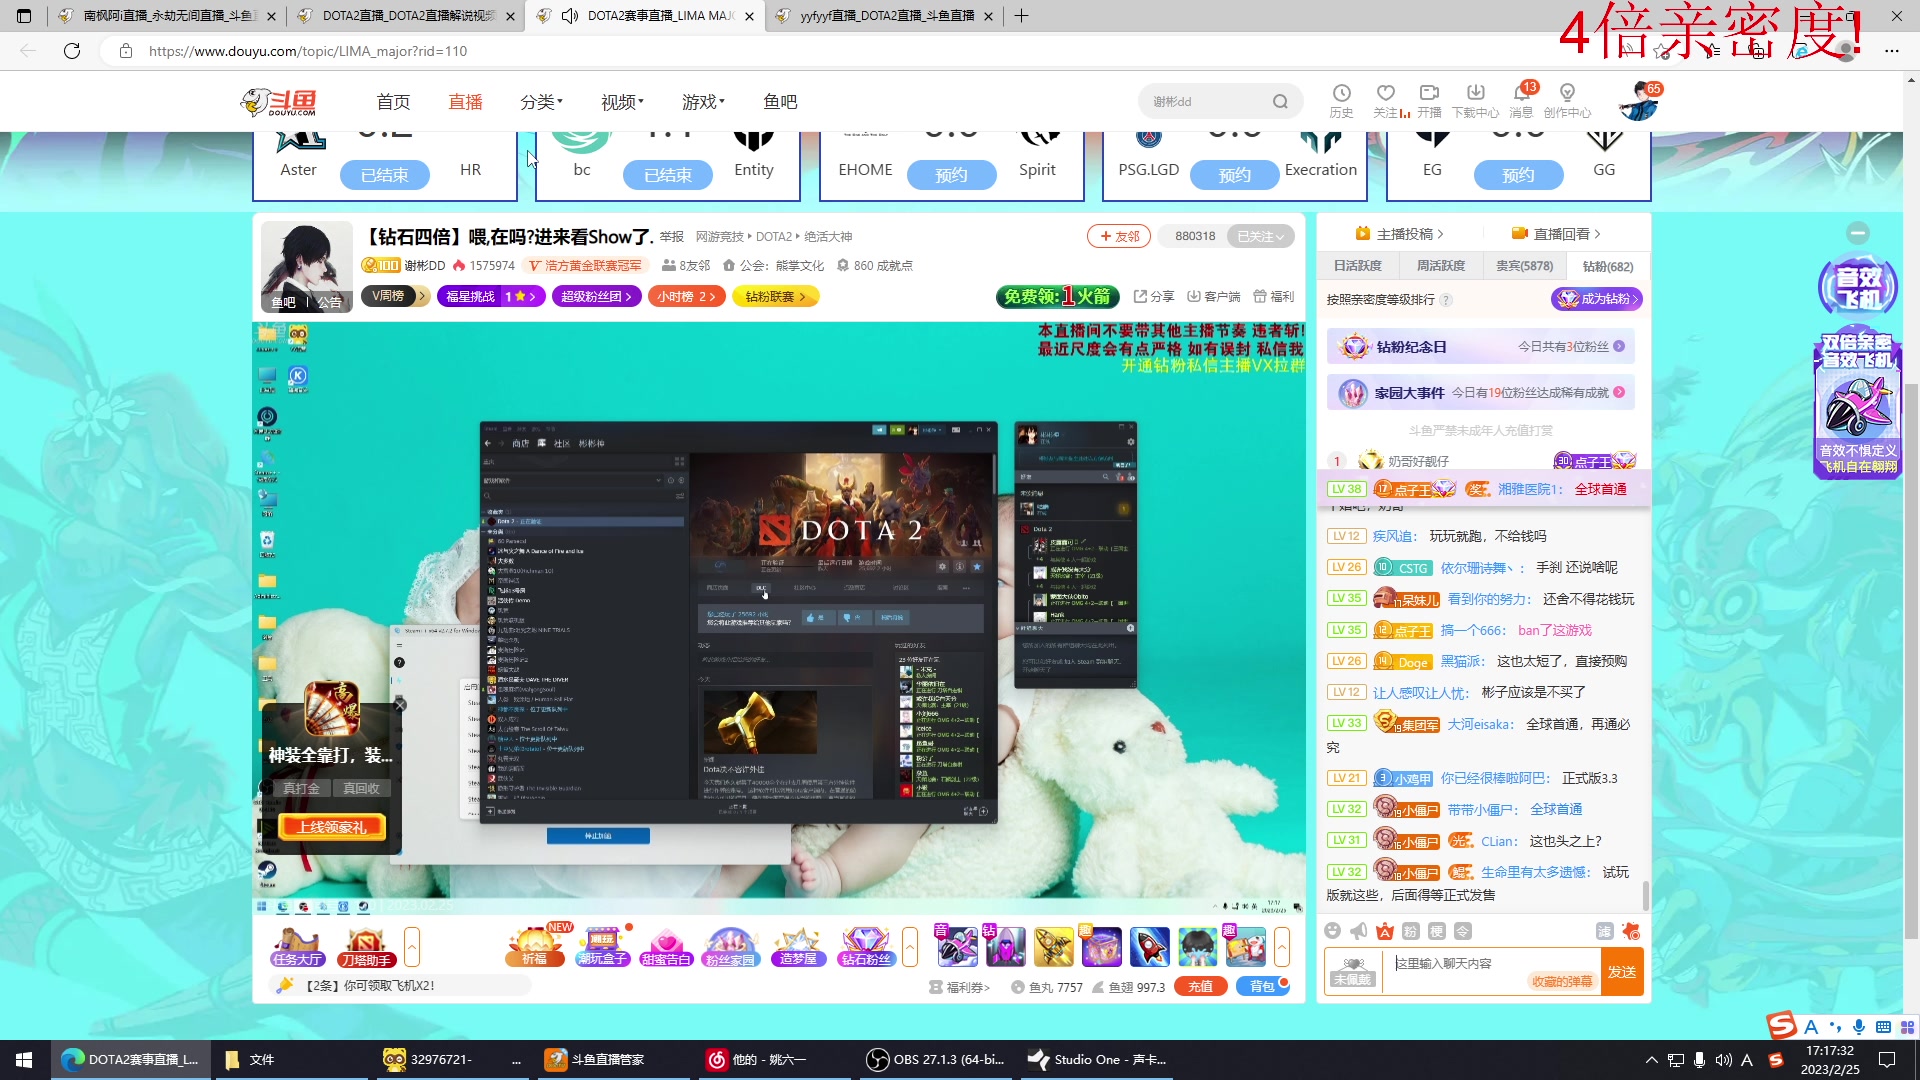This screenshot has height=1080, width=1920.
Task: Click the 成为钻粉 button
Action: (x=1597, y=298)
